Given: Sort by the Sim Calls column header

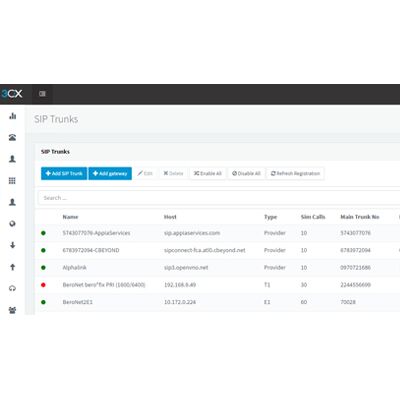Looking at the screenshot, I should click(x=313, y=217).
